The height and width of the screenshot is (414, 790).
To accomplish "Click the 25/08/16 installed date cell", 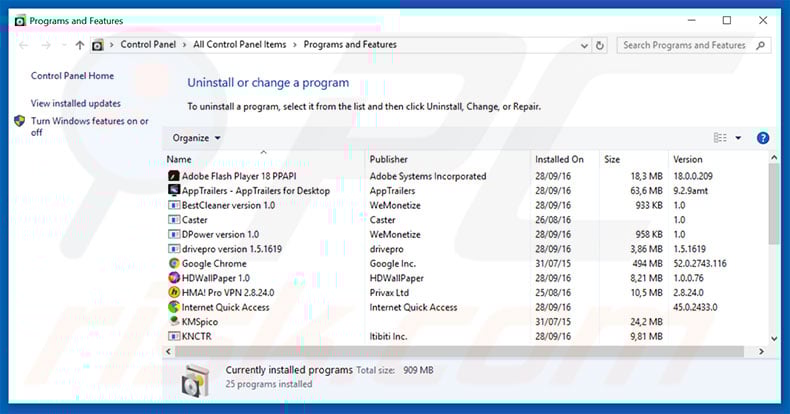I will [x=553, y=293].
